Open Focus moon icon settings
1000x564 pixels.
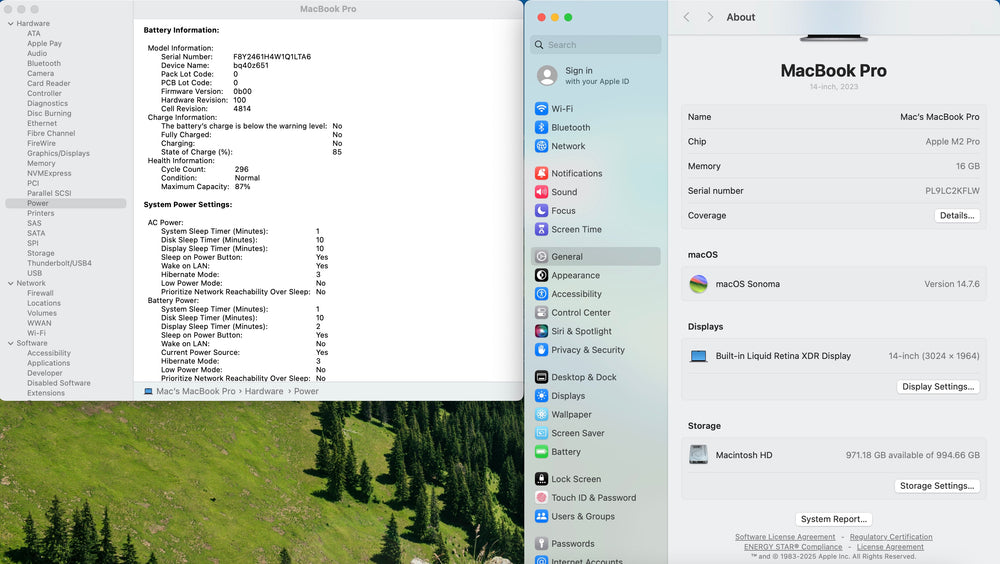[541, 210]
